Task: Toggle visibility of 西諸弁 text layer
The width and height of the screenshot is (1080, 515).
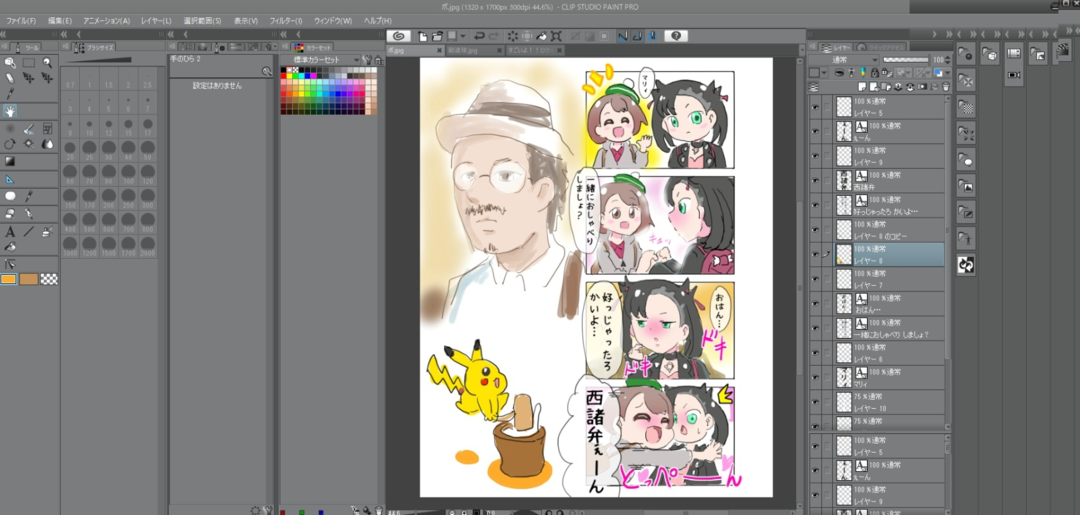Action: (816, 180)
